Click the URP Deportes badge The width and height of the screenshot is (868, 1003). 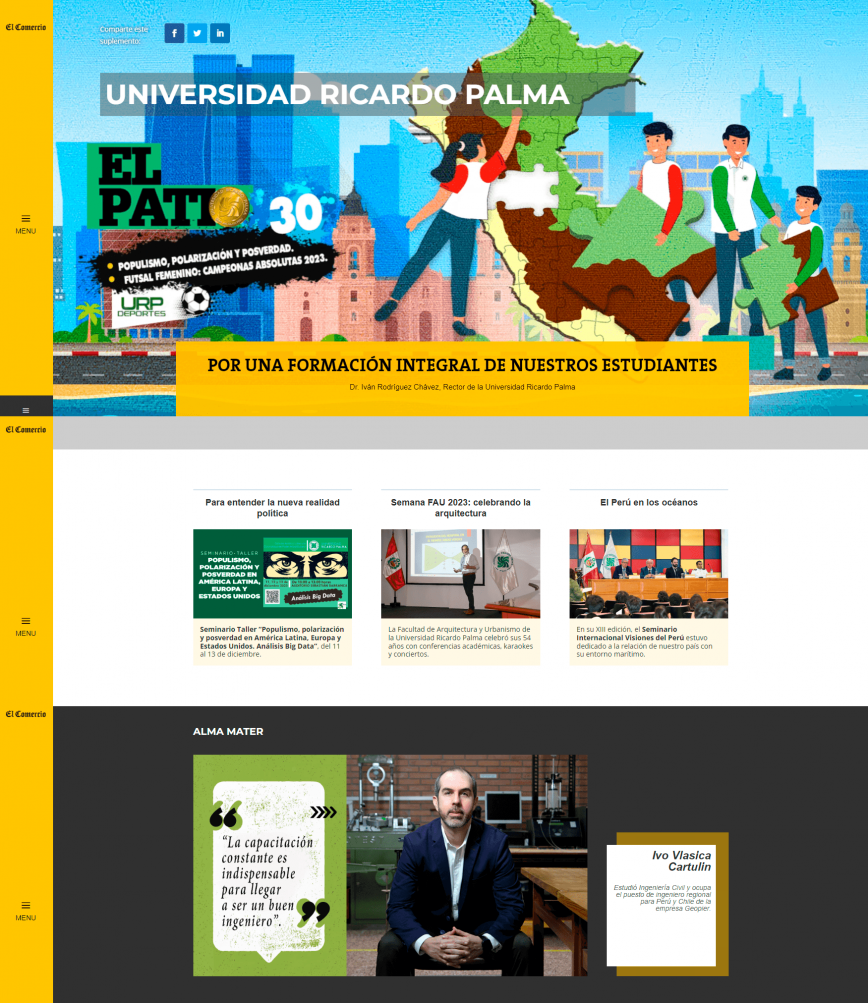click(x=160, y=306)
